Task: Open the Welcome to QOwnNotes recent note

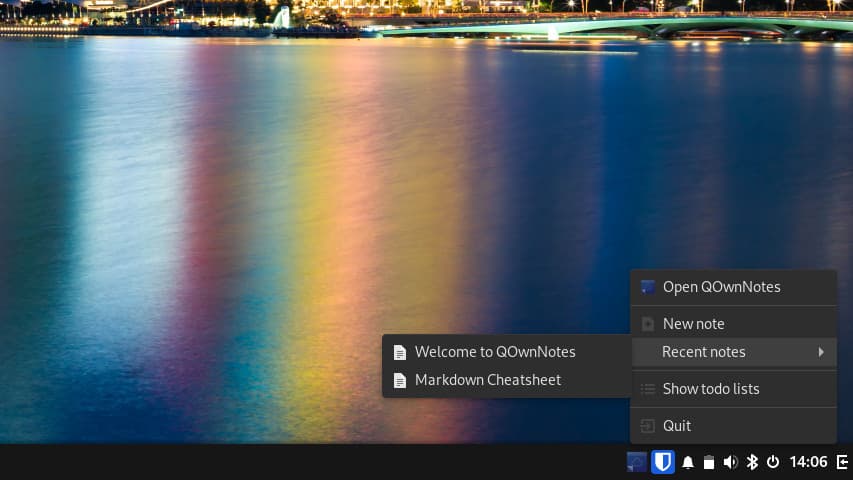Action: (x=495, y=352)
